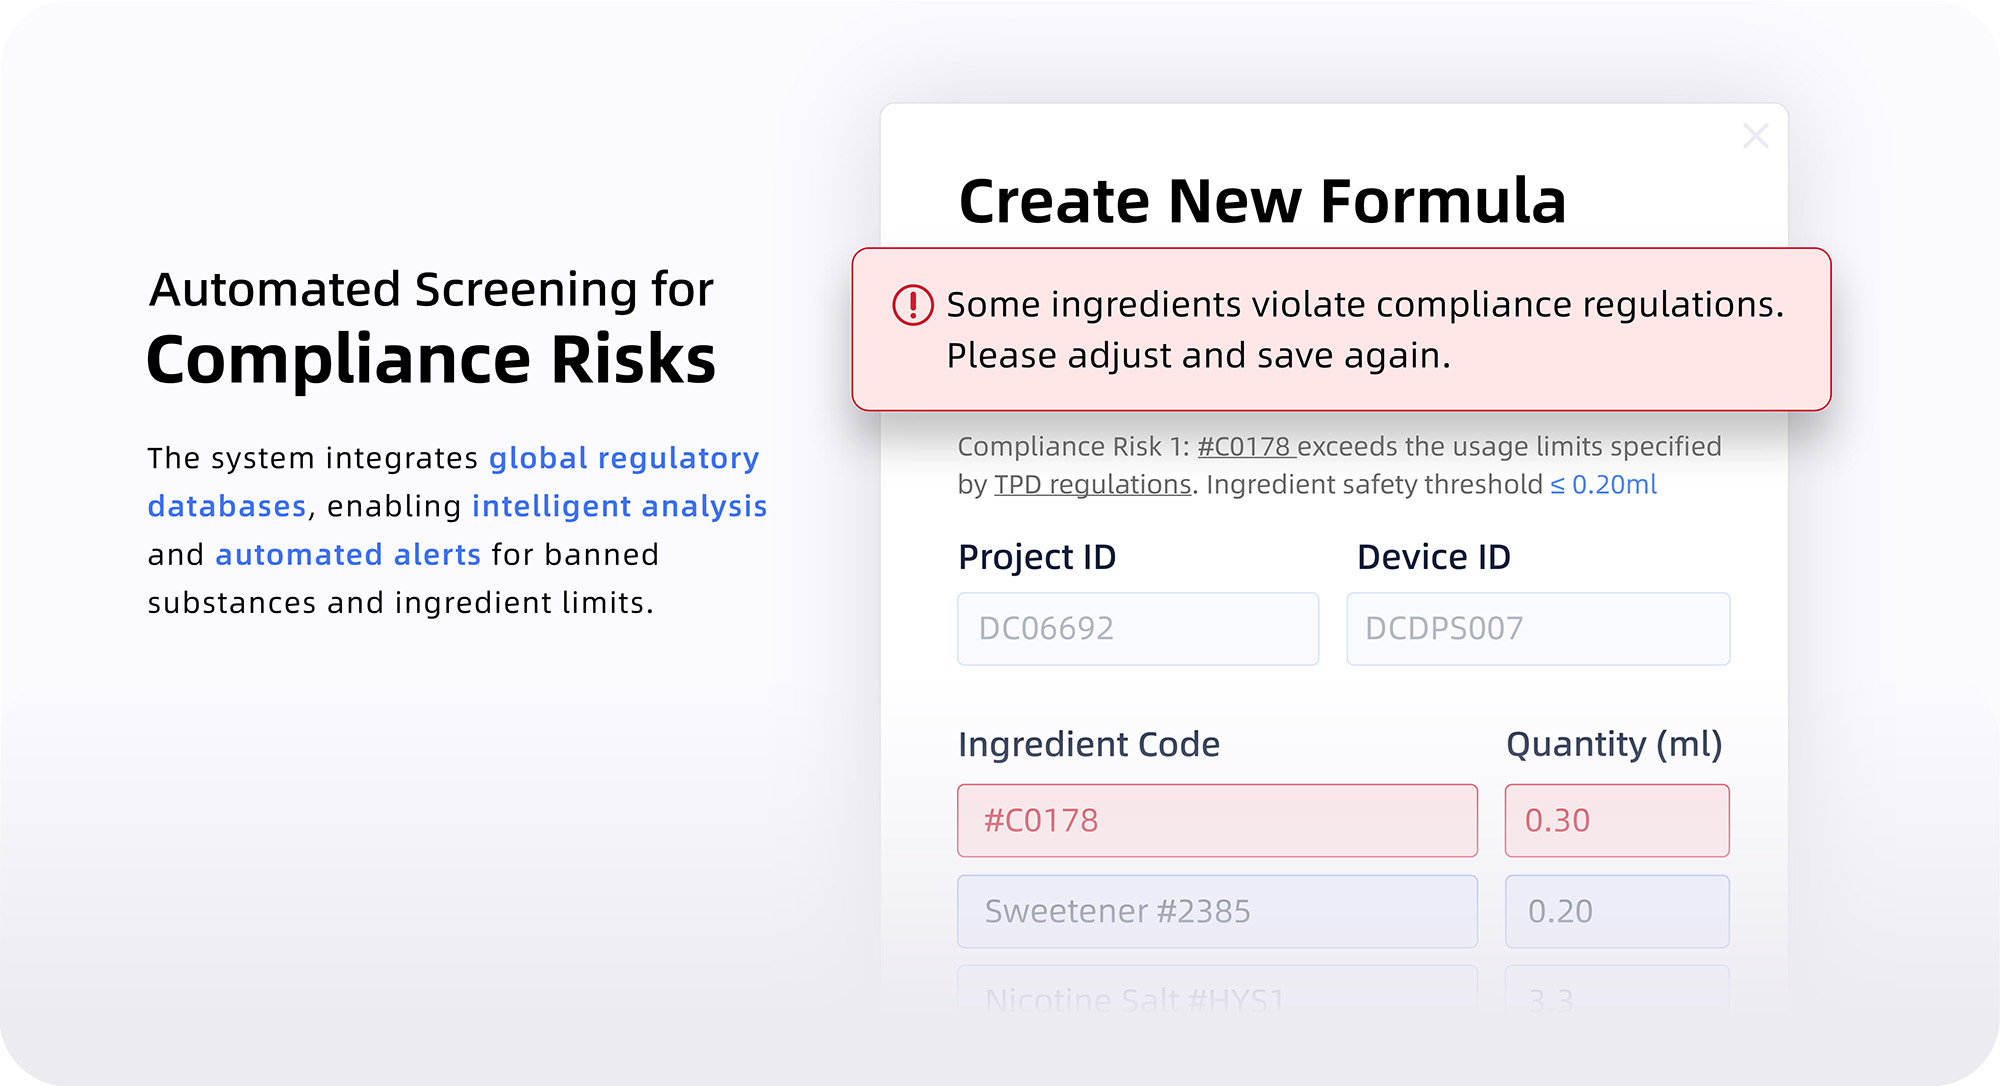Select the #C0178 ingredient code field
2000x1086 pixels.
tap(1217, 821)
